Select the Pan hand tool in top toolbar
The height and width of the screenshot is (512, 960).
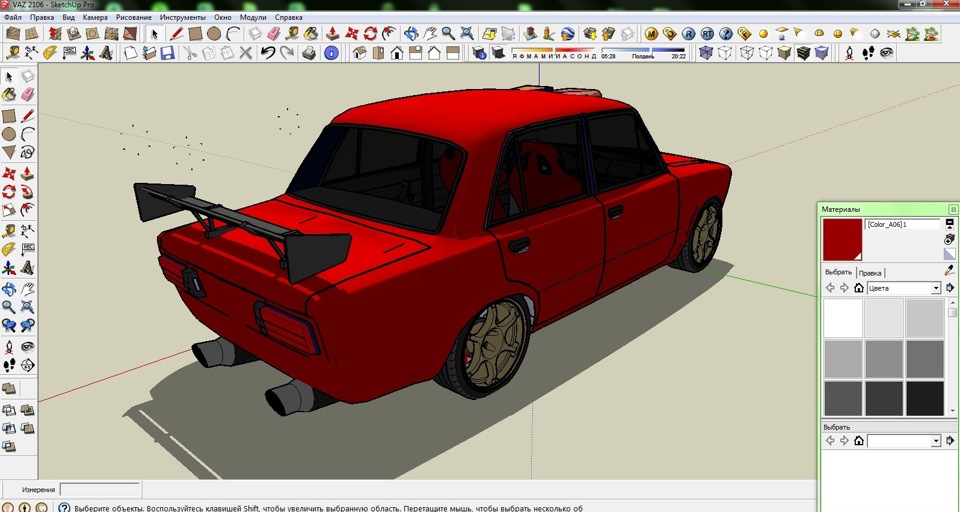point(430,33)
